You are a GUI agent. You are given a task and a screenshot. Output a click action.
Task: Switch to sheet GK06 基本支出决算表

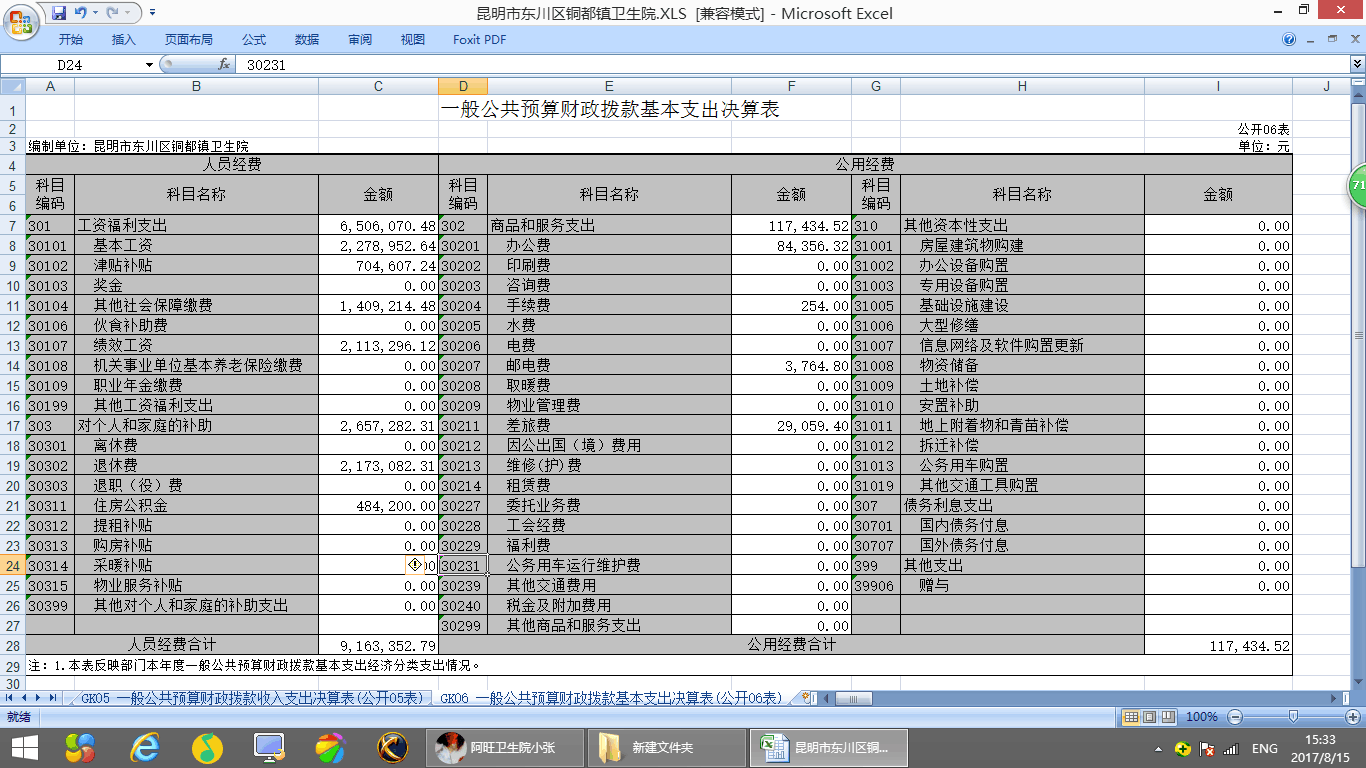click(611, 697)
